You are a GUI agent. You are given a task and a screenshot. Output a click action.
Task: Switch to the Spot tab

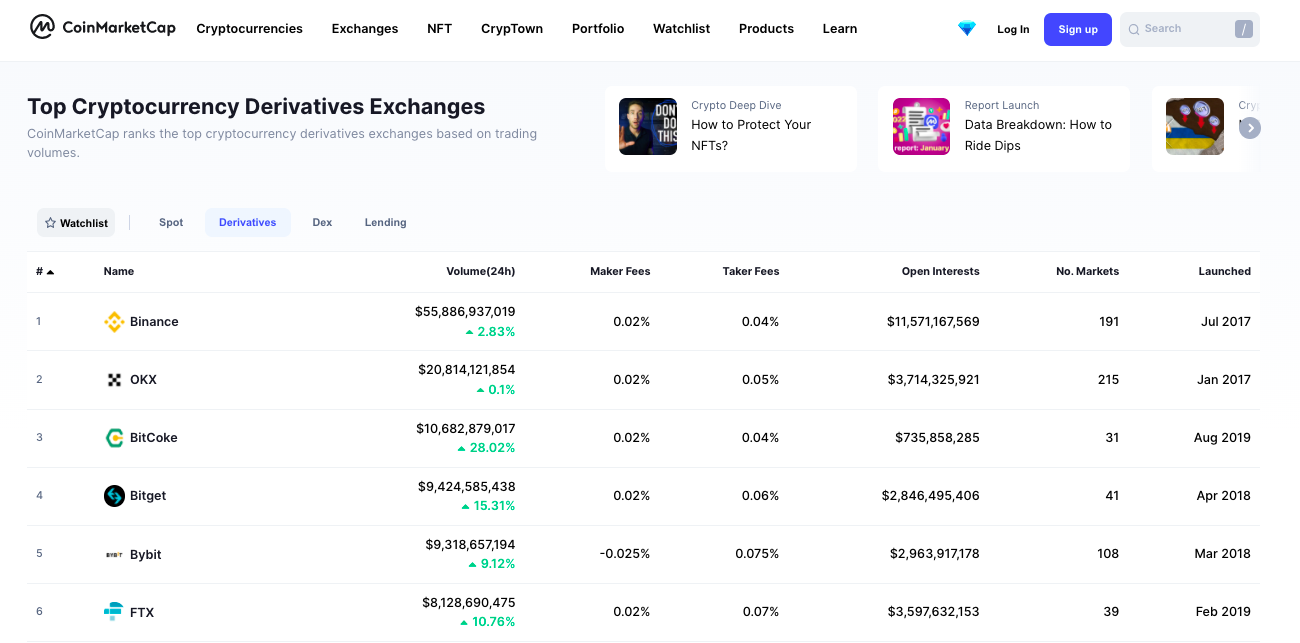point(171,222)
